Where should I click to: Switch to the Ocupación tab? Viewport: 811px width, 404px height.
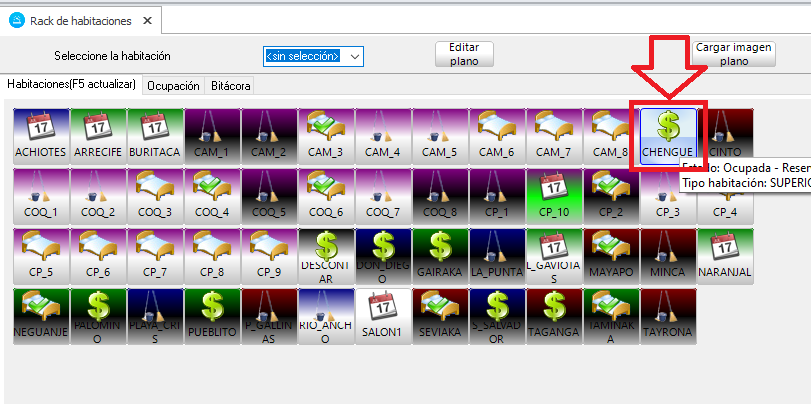173,86
